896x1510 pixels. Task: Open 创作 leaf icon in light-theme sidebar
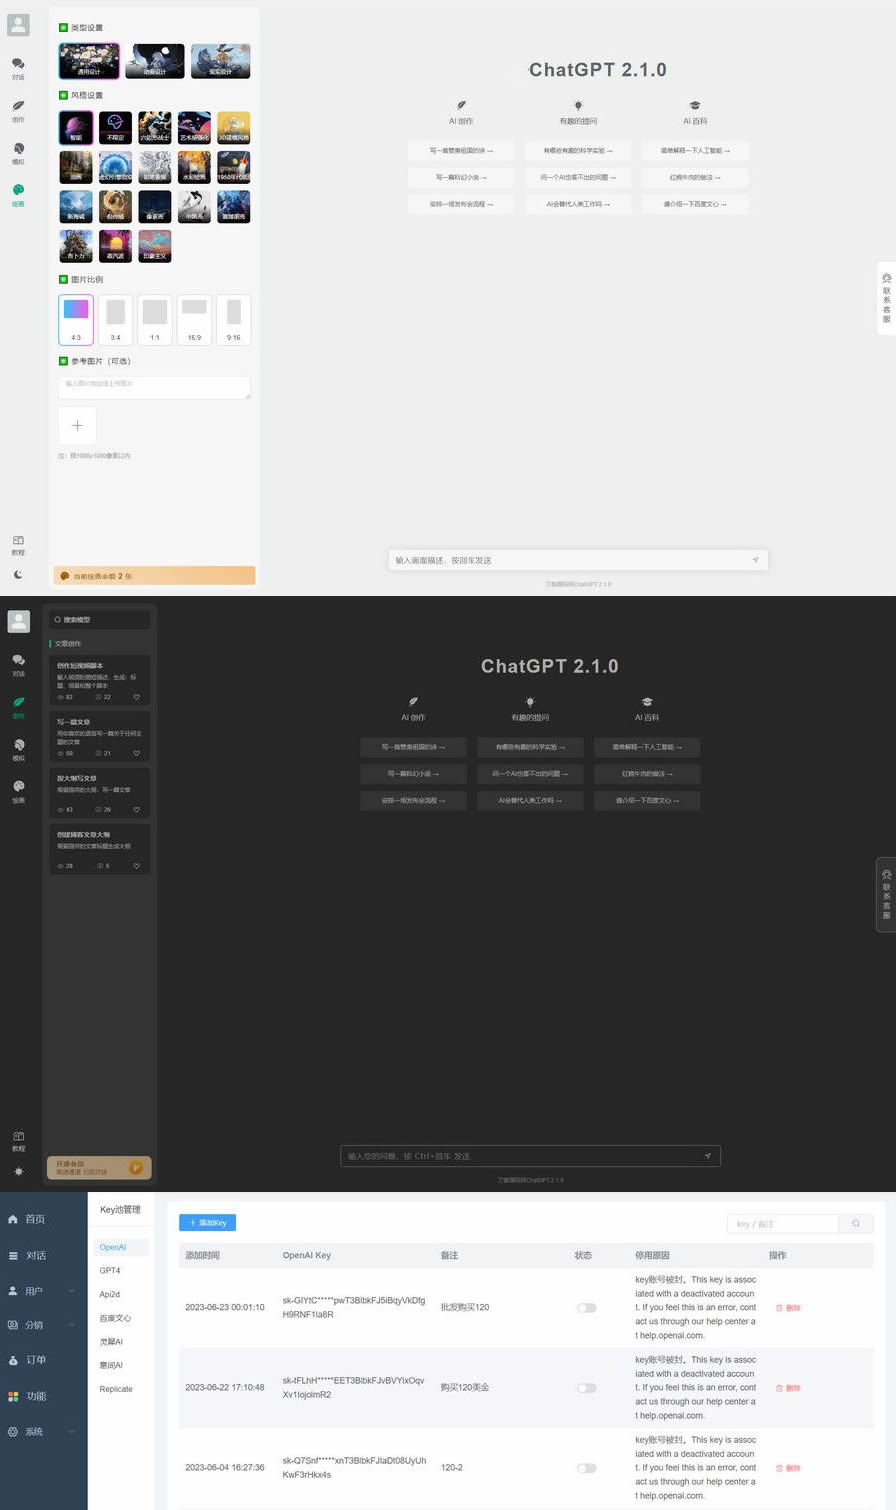(18, 110)
